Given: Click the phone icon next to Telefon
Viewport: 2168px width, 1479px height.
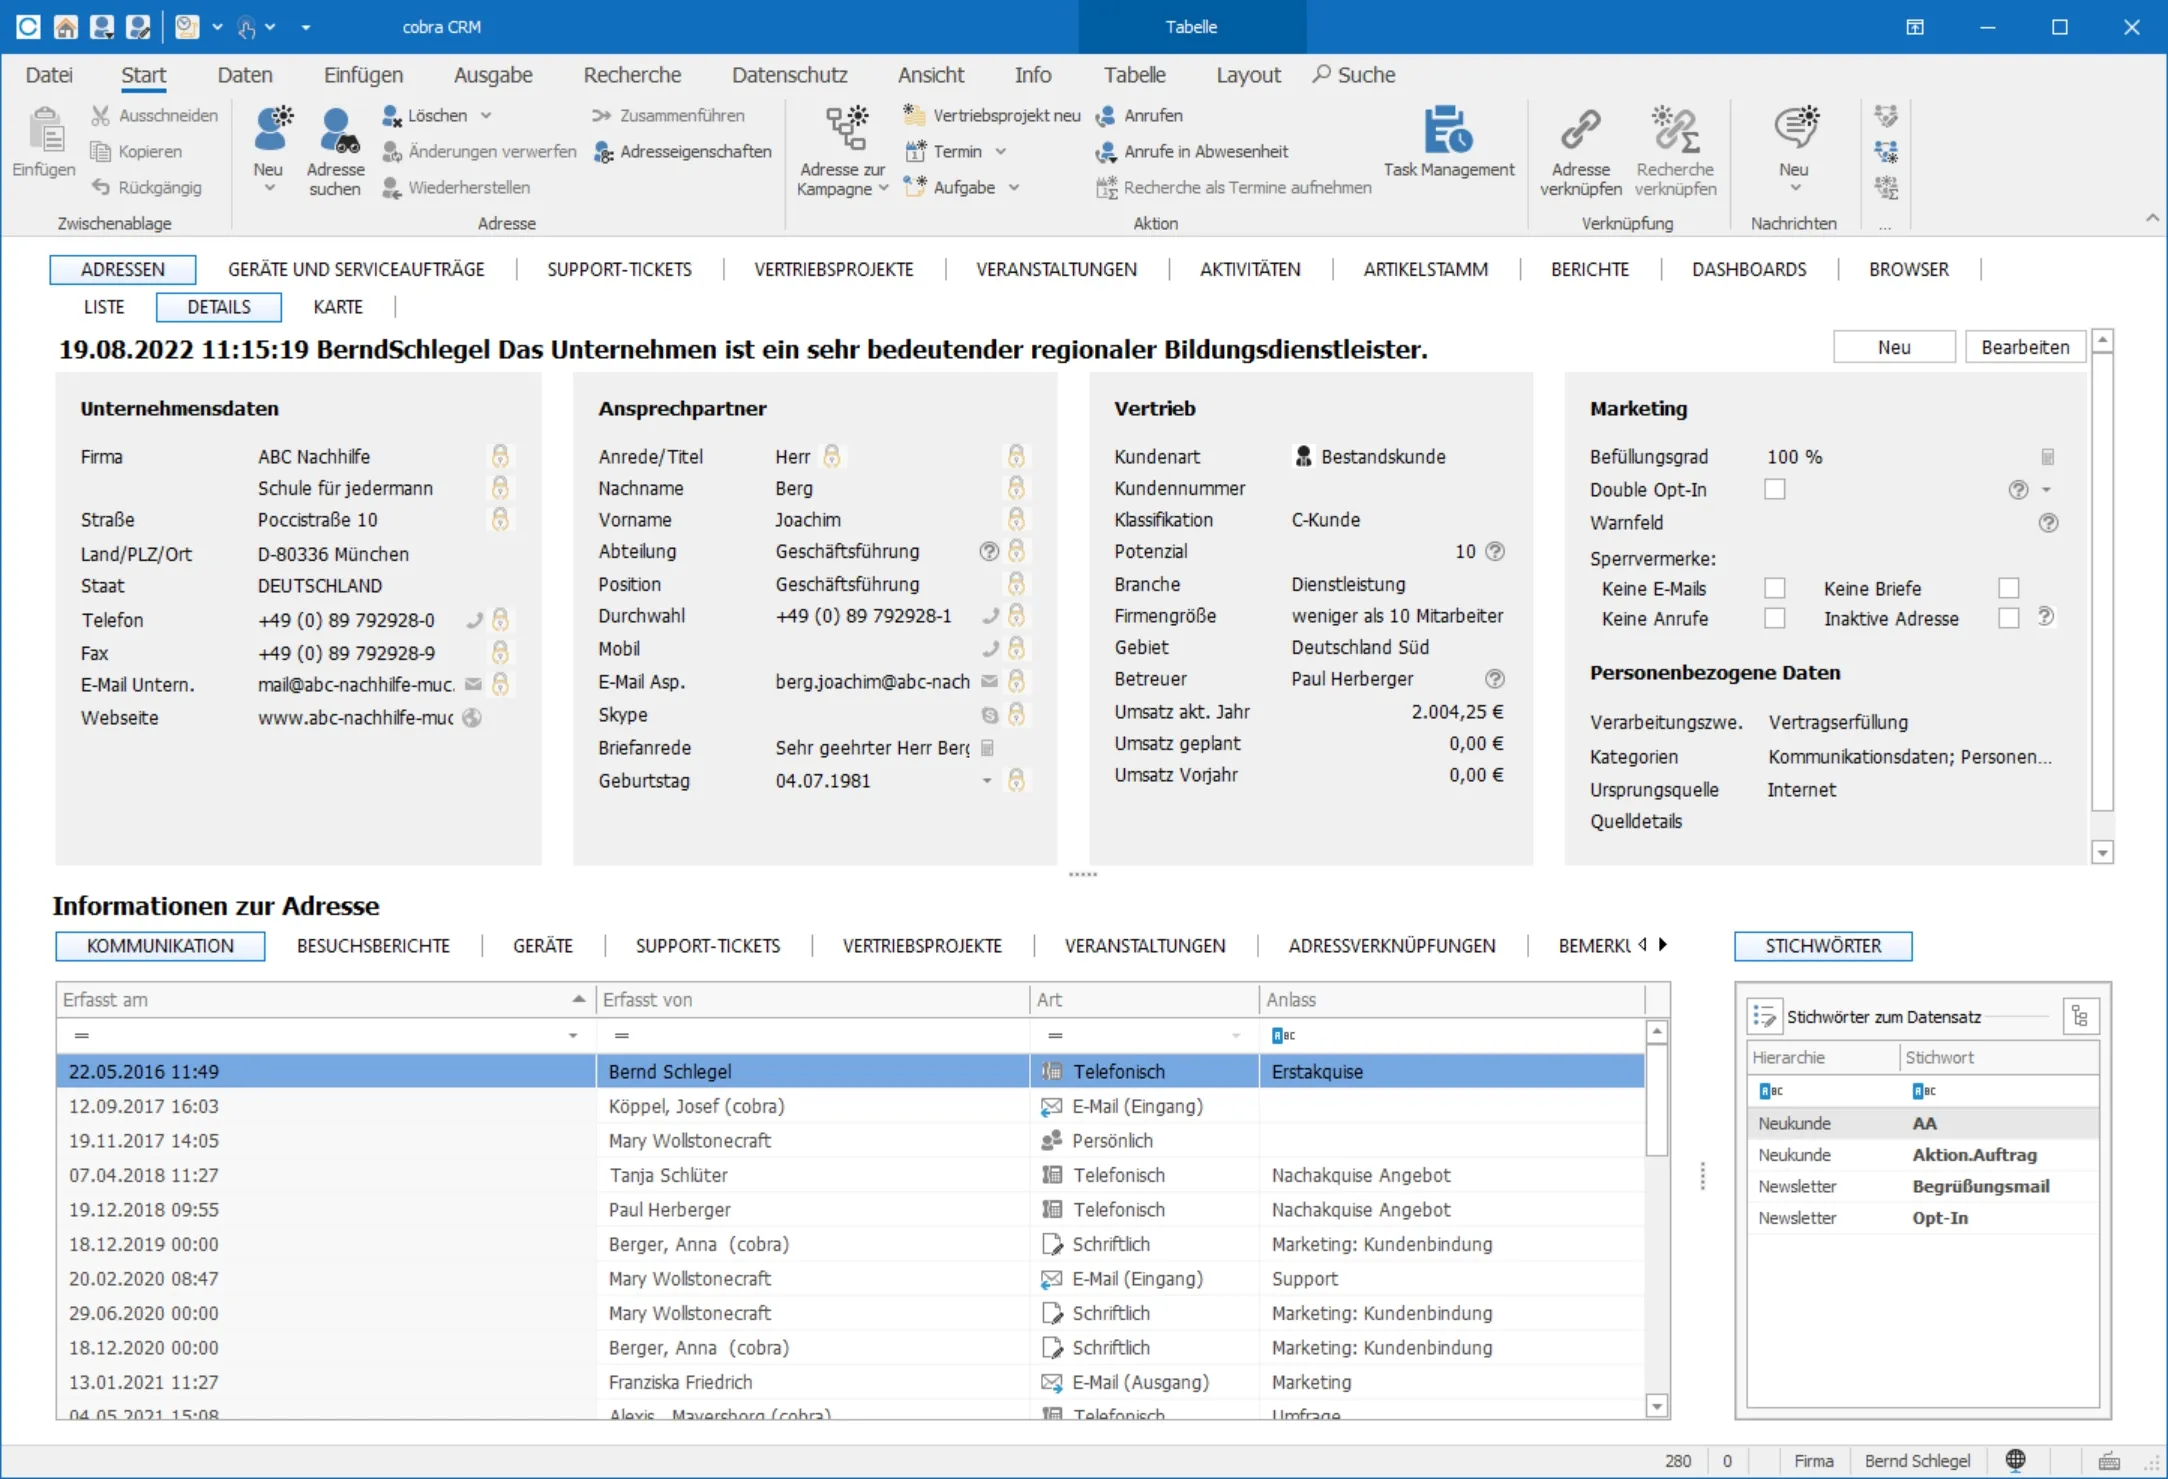Looking at the screenshot, I should click(475, 620).
